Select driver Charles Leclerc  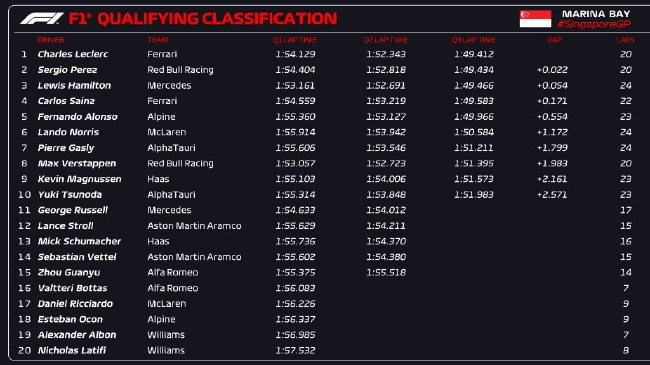click(x=73, y=54)
